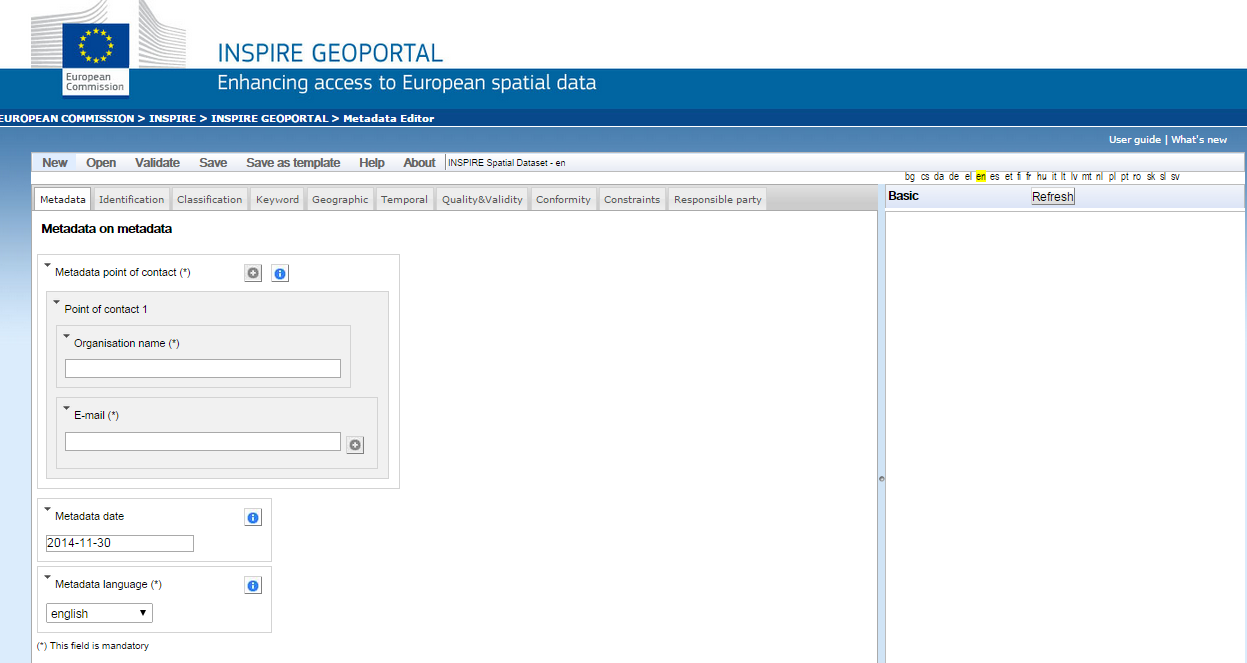Viewport: 1247px width, 663px height.
Task: Switch to the Conformity tab
Action: (563, 199)
